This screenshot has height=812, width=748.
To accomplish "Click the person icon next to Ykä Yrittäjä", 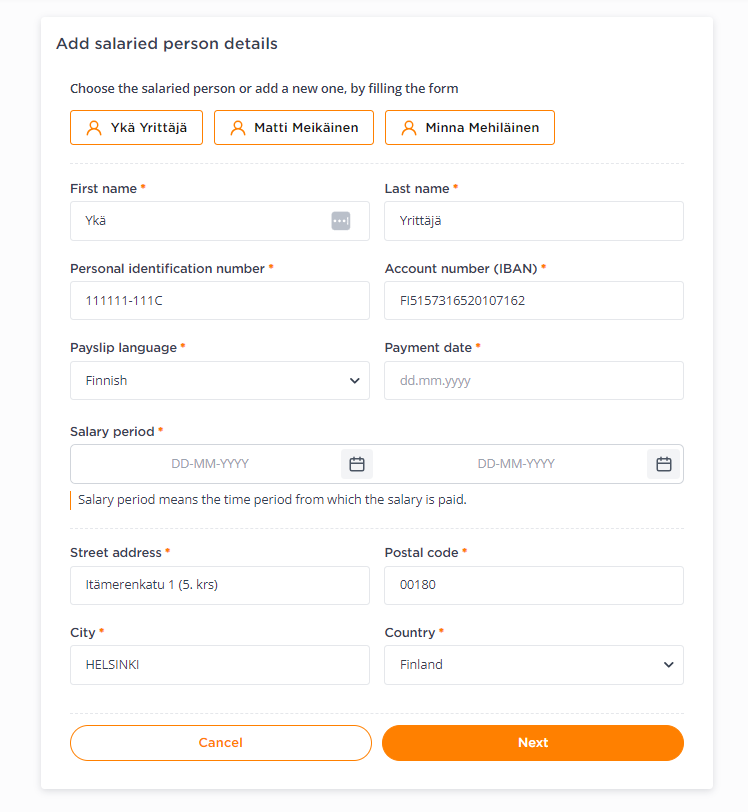I will [x=94, y=128].
